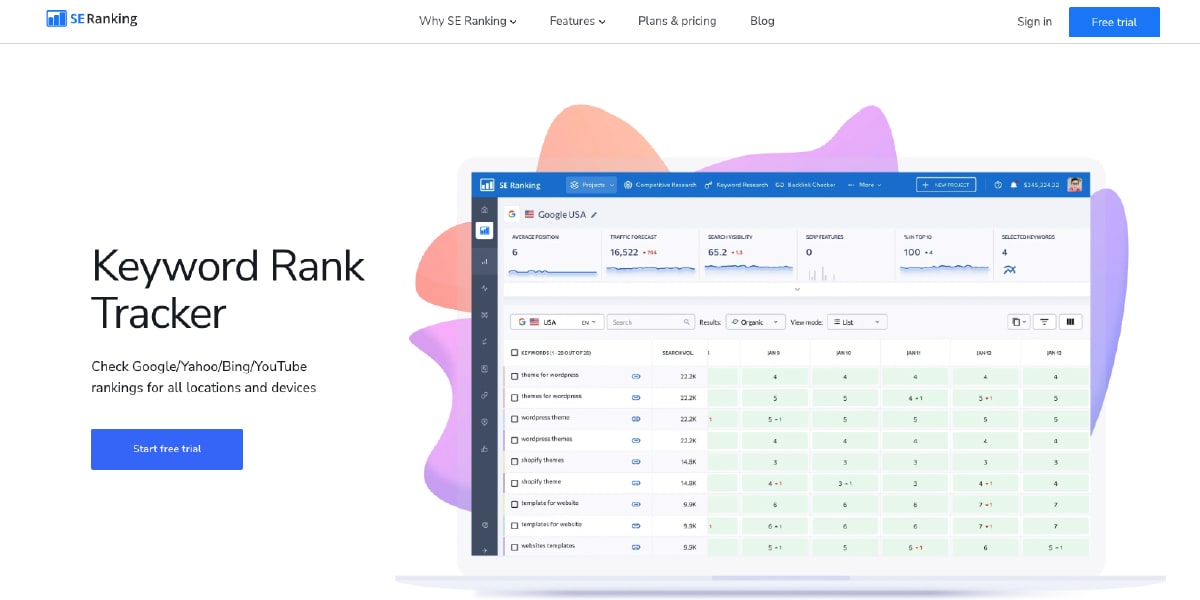Expand the More menu in dashboard header

[x=863, y=185]
